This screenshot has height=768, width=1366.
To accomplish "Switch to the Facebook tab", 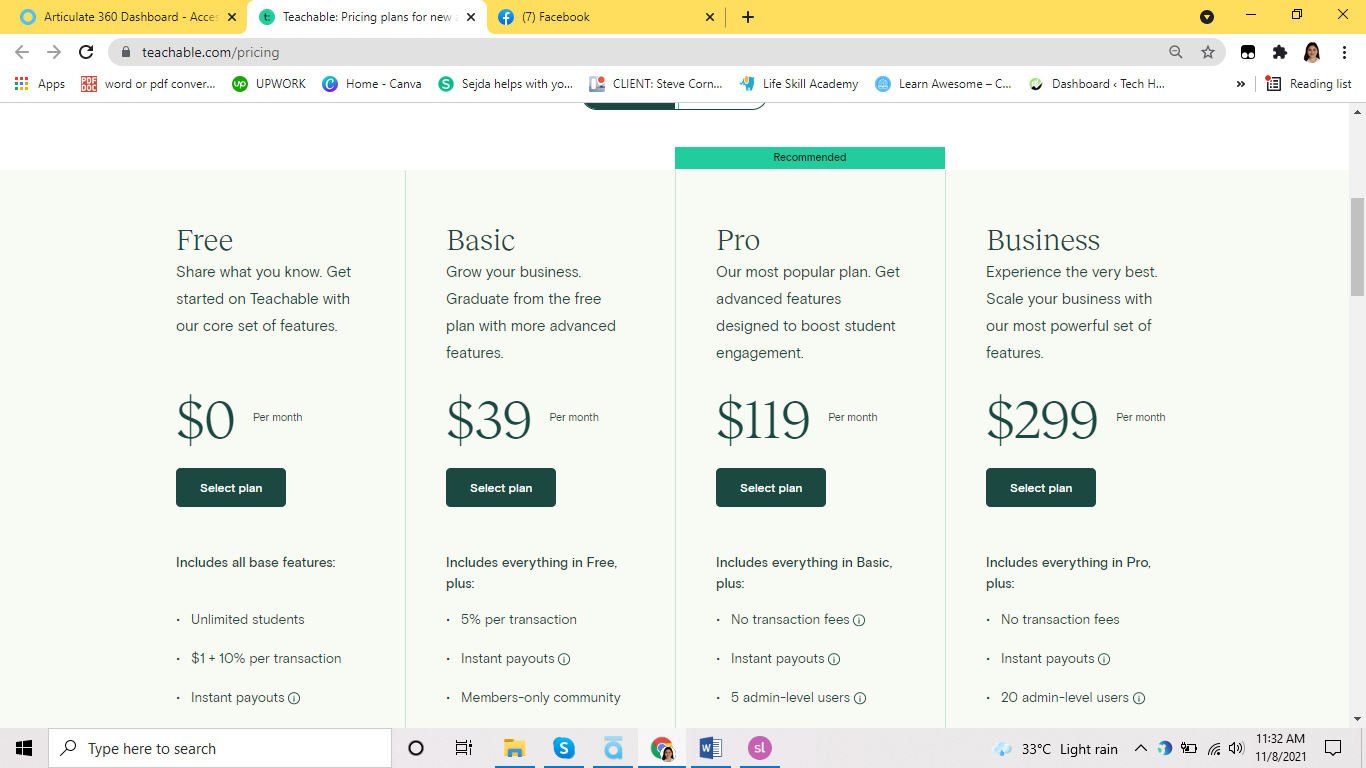I will (607, 17).
